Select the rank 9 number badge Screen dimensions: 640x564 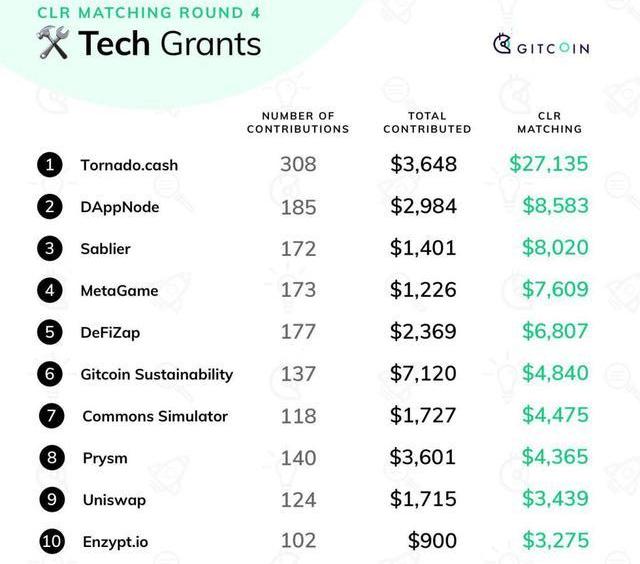[50, 499]
